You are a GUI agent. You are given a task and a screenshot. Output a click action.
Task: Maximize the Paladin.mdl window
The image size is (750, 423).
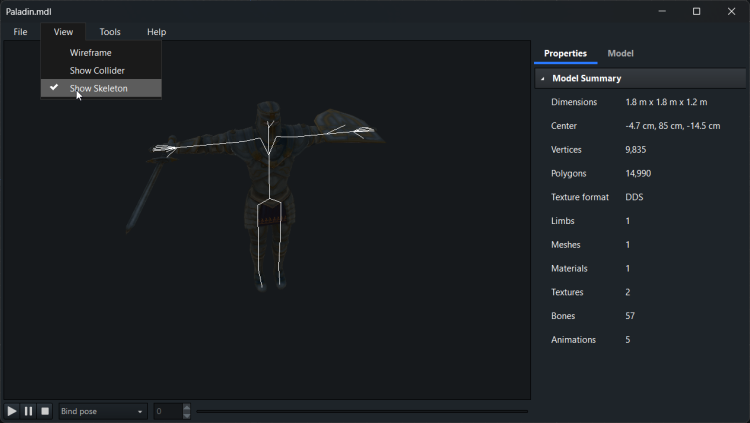tap(696, 11)
